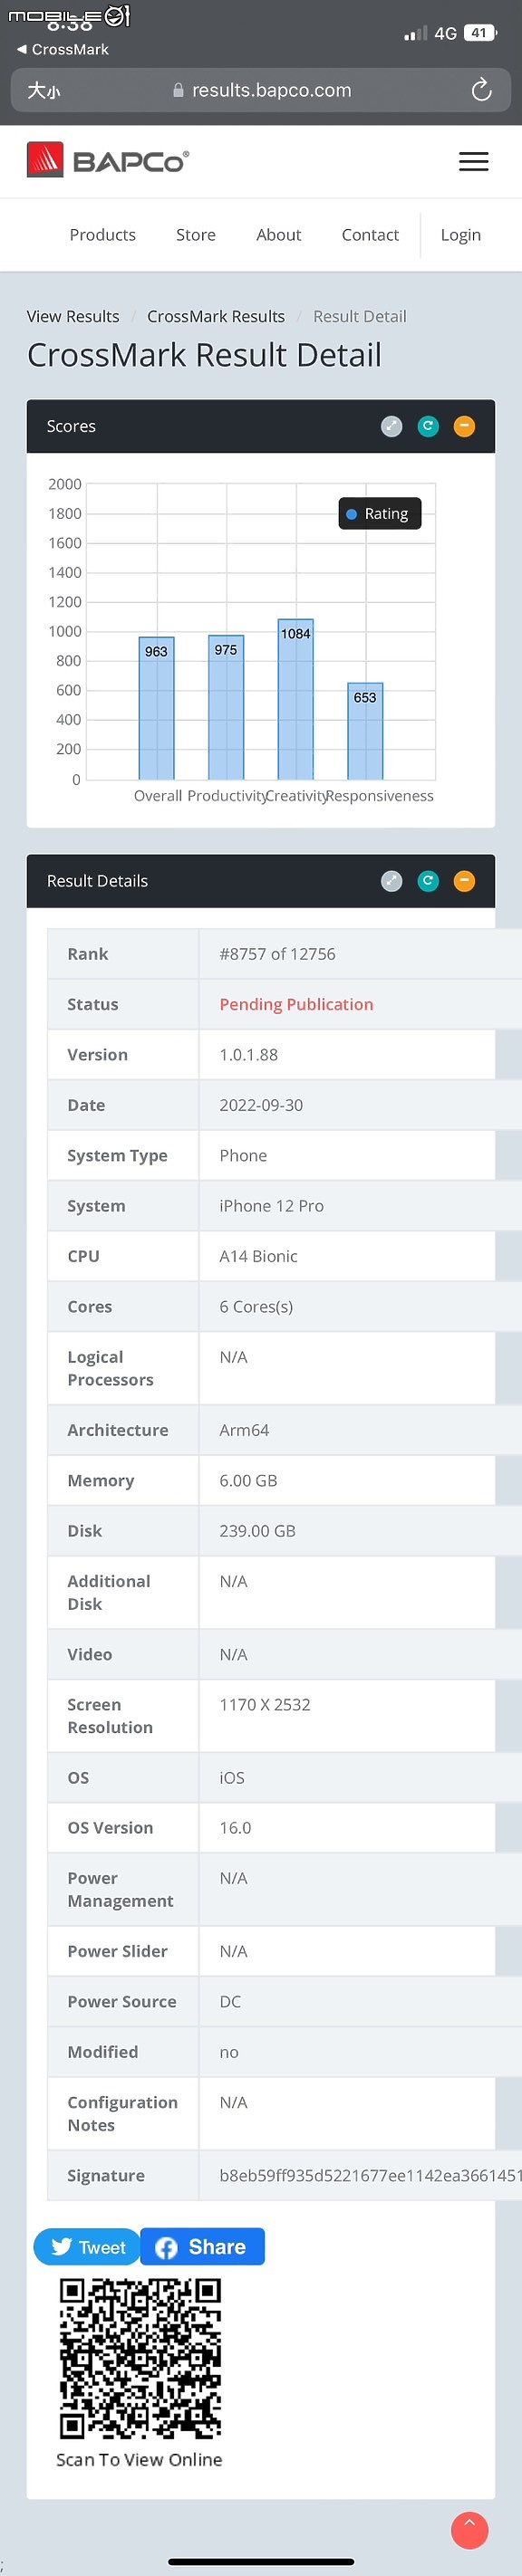Open the View Results breadcrumb

click(73, 316)
